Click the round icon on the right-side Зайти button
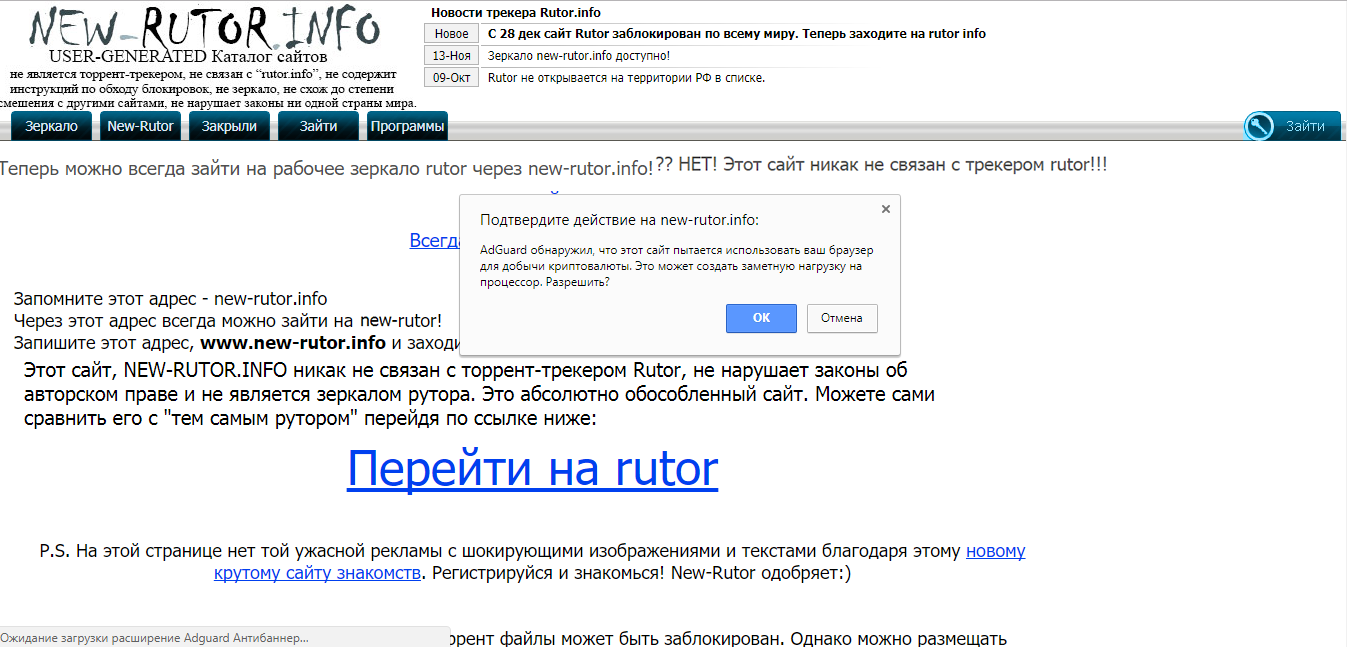This screenshot has width=1347, height=647. (1259, 126)
